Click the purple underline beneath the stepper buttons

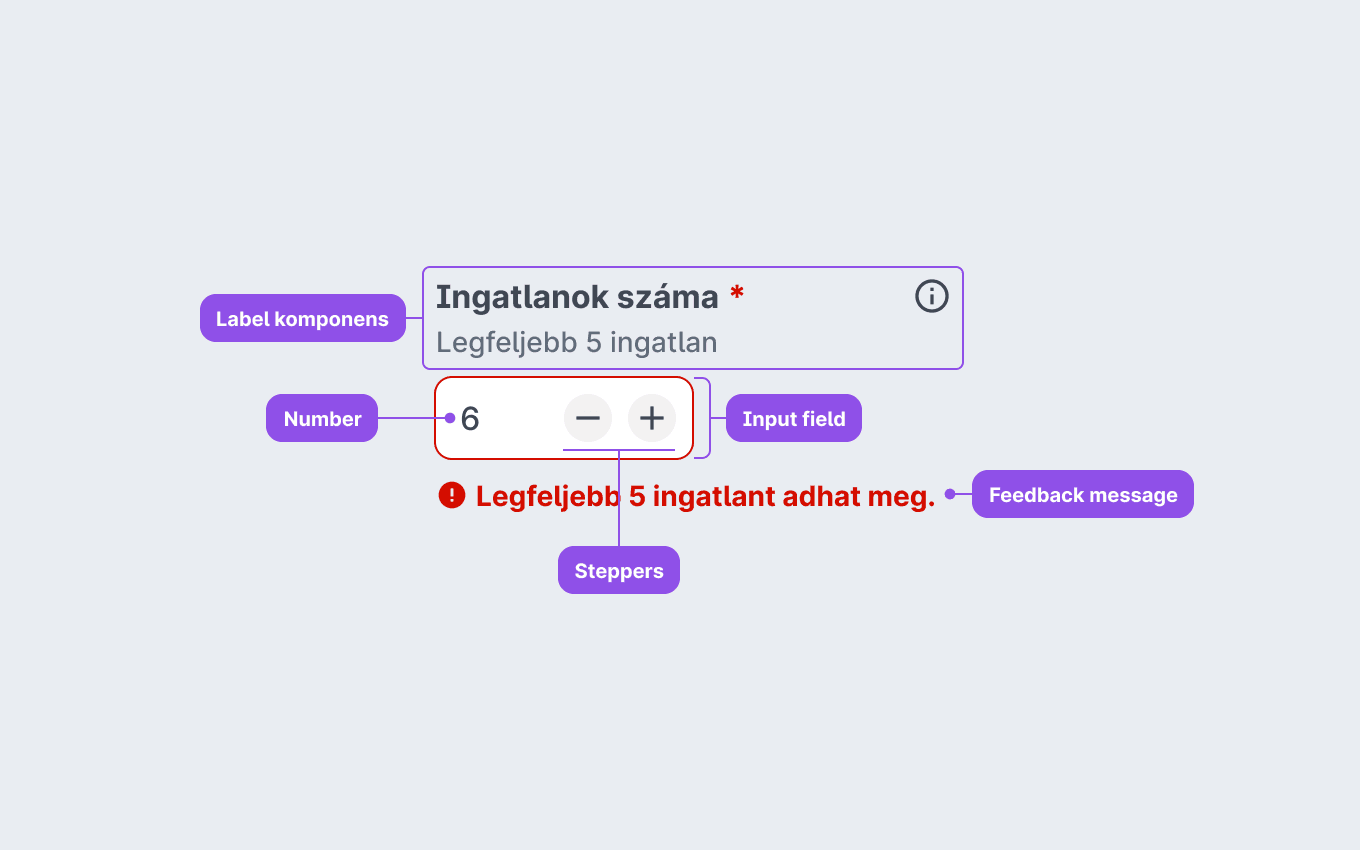(619, 450)
